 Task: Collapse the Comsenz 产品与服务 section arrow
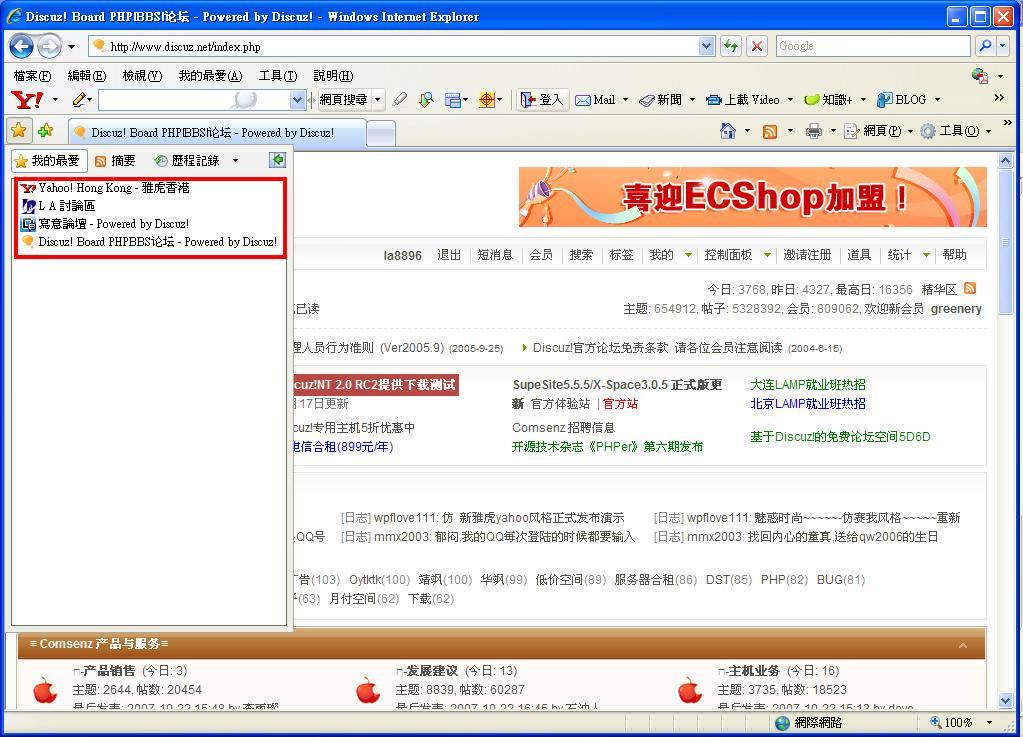point(963,645)
